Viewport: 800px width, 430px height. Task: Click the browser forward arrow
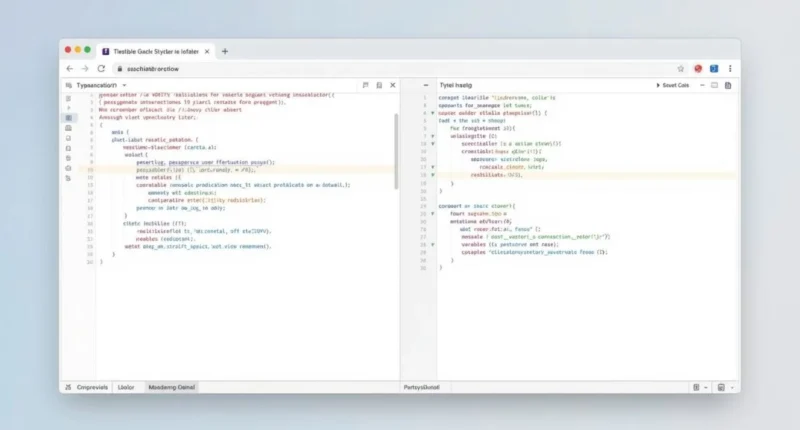click(x=85, y=68)
